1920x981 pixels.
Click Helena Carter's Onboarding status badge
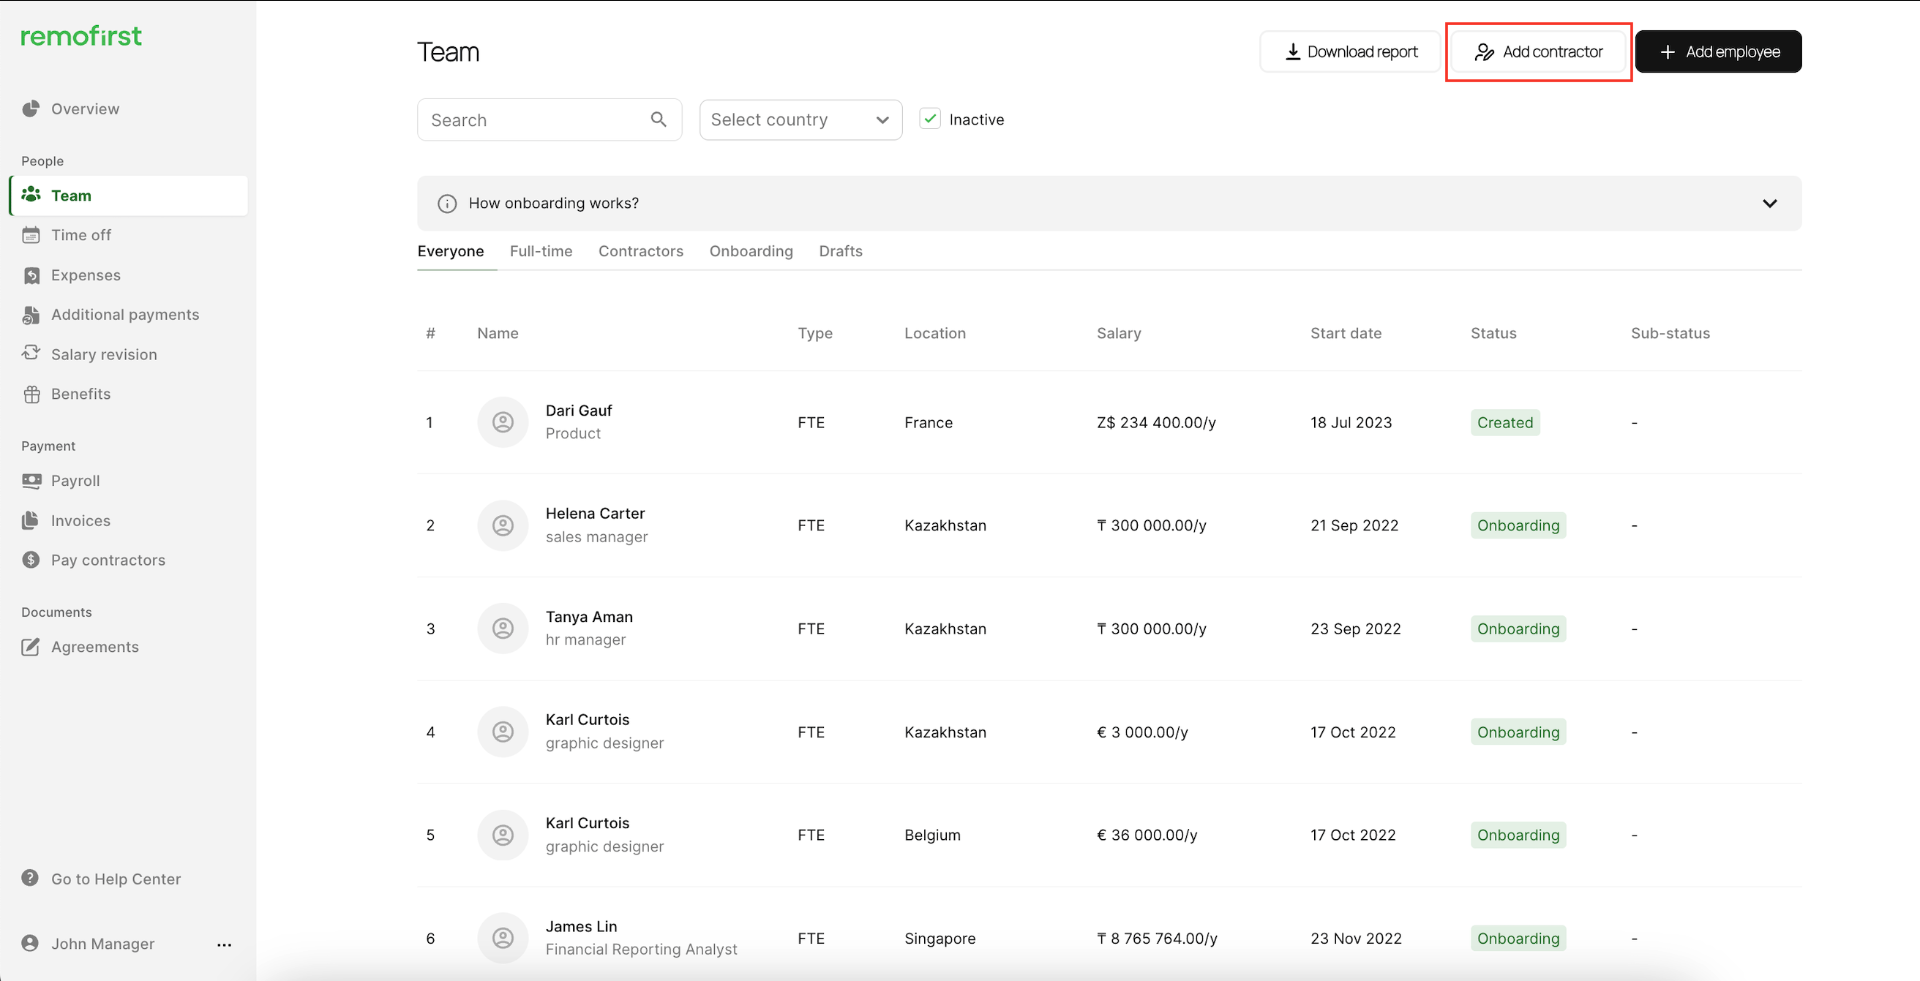1518,525
